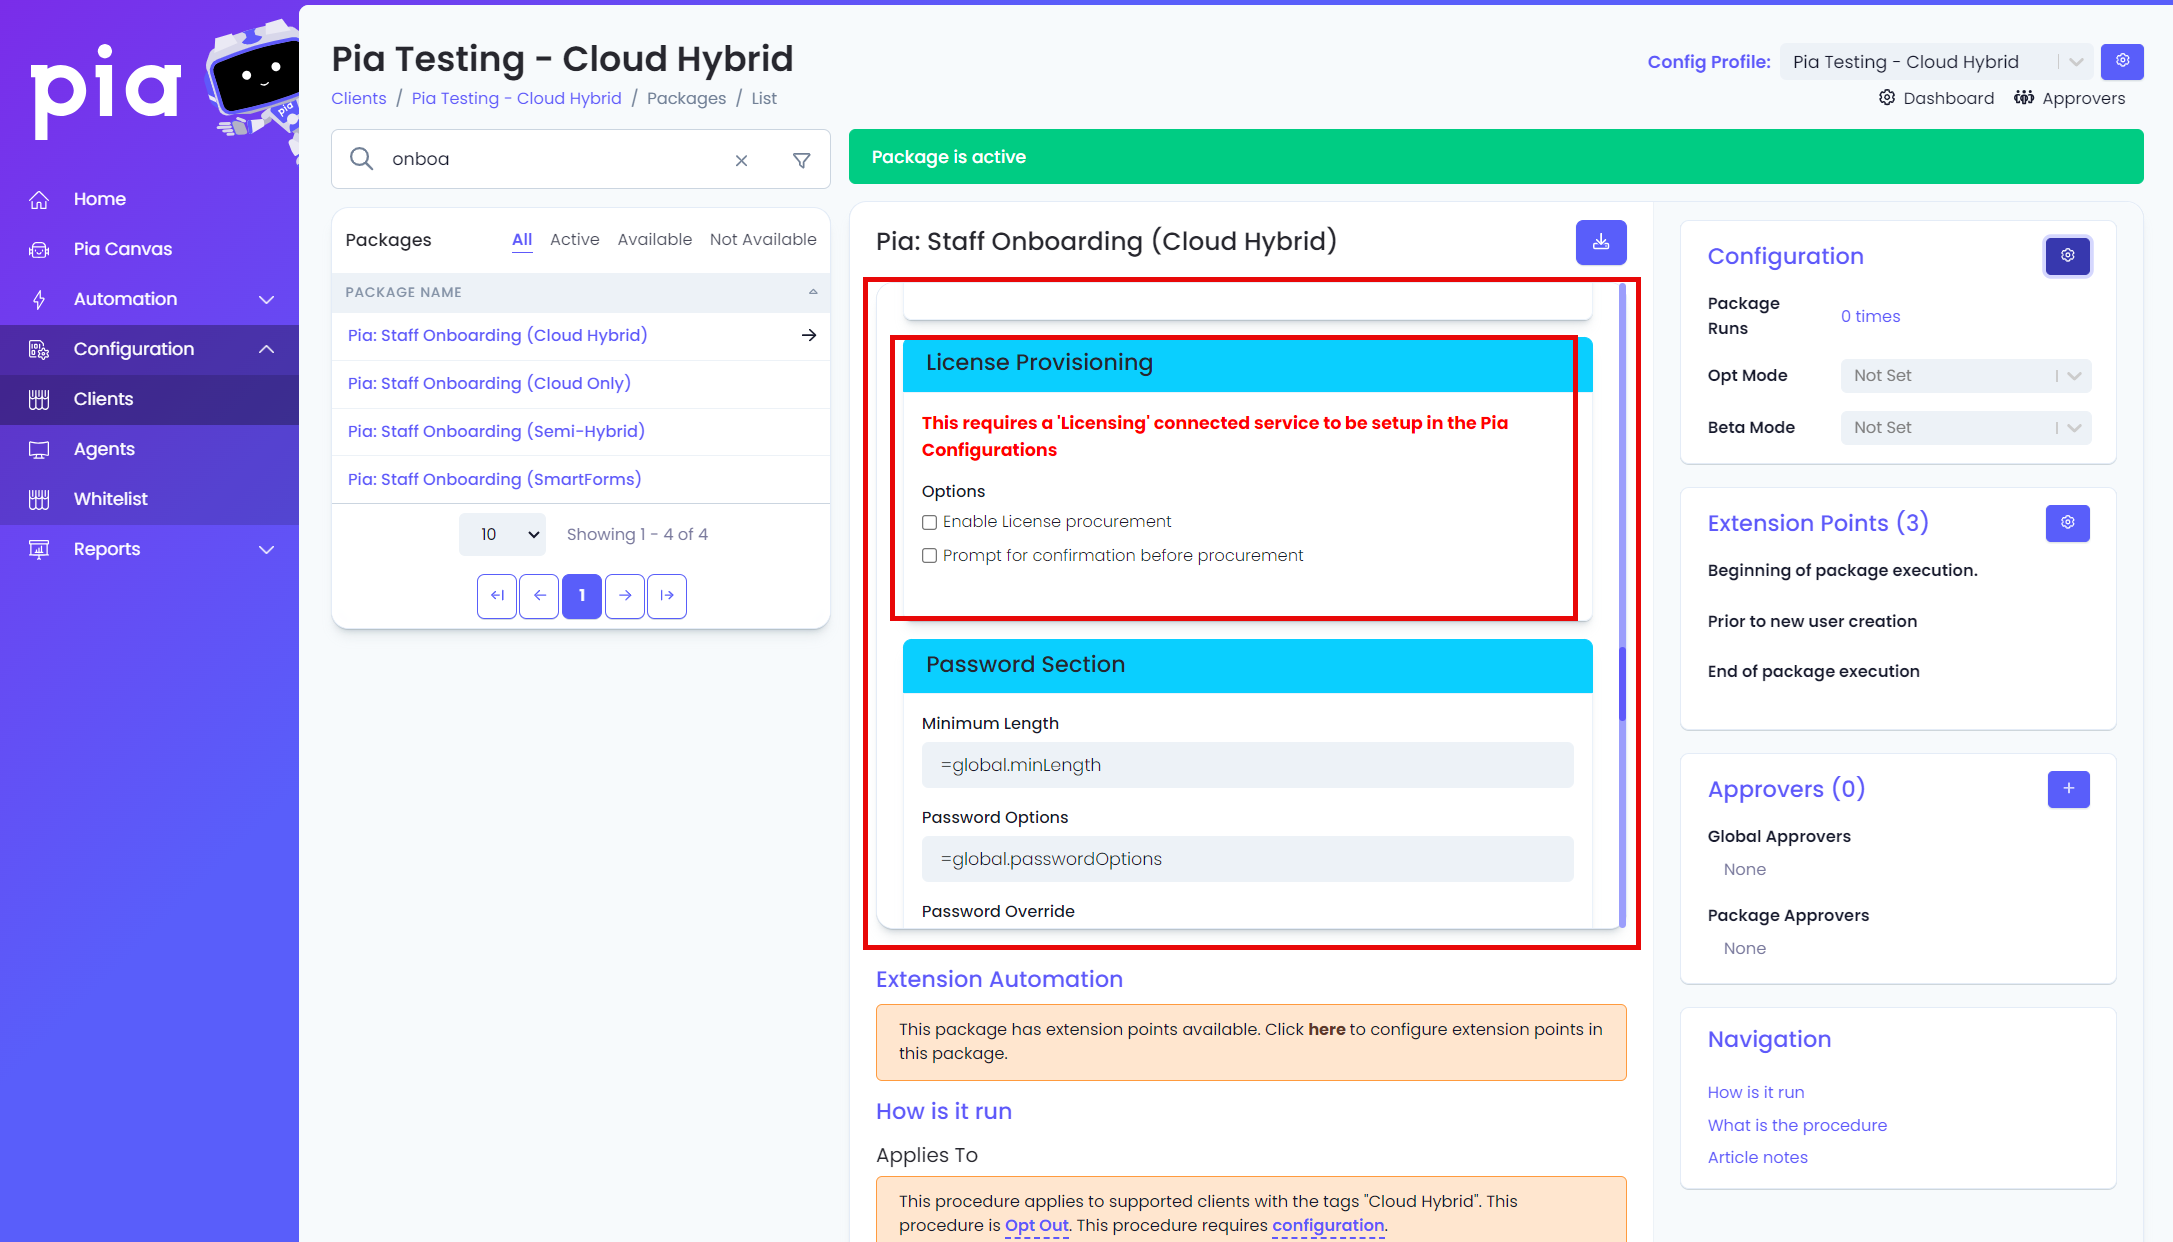Click the download package button
Image resolution: width=2173 pixels, height=1242 pixels.
[1601, 242]
